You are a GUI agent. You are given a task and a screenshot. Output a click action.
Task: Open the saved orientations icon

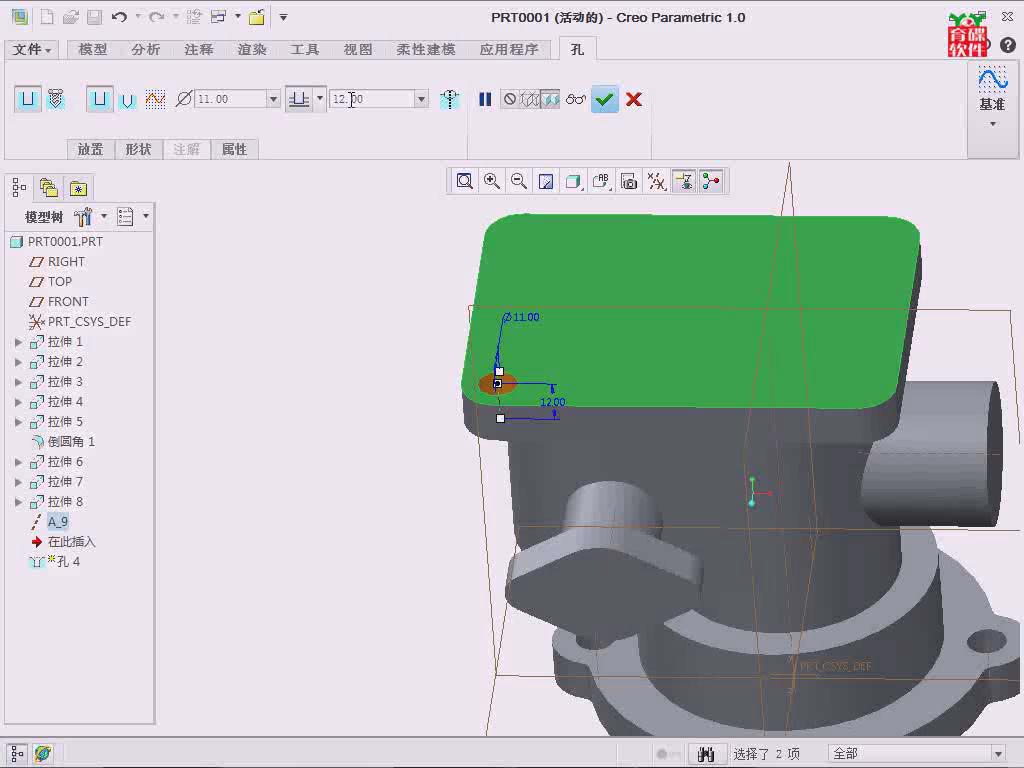tap(601, 181)
